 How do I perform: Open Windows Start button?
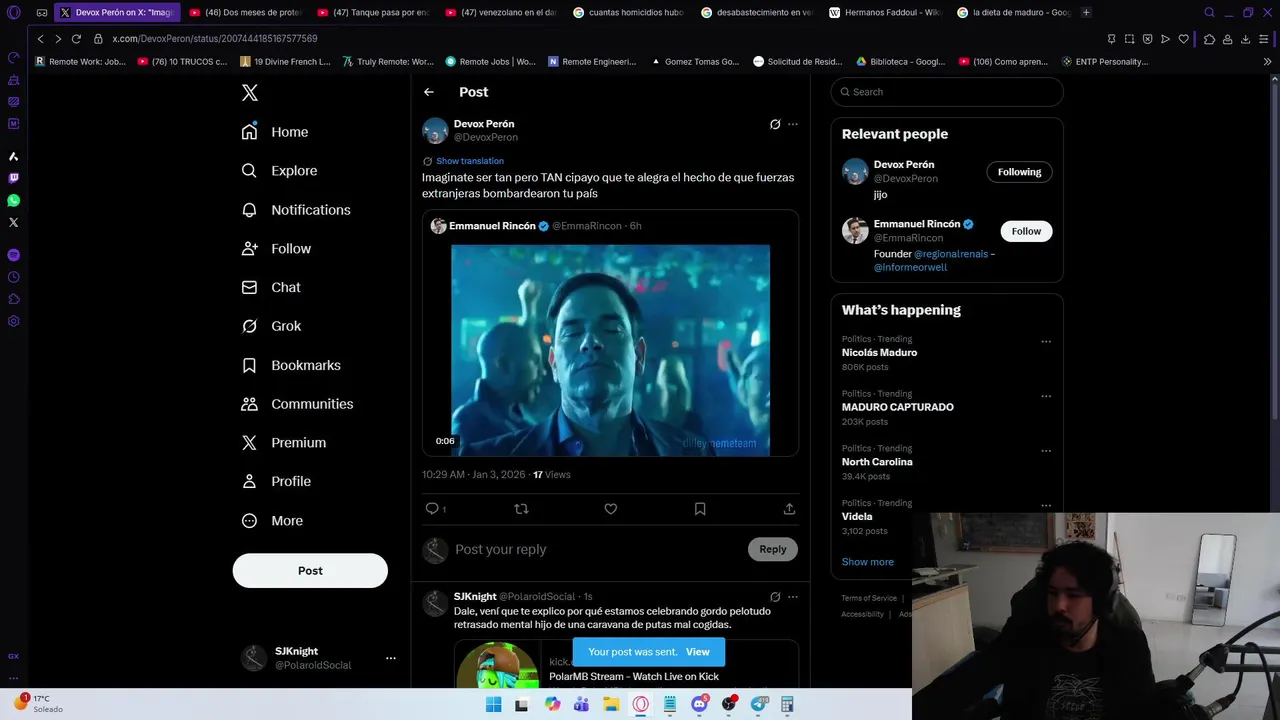493,705
